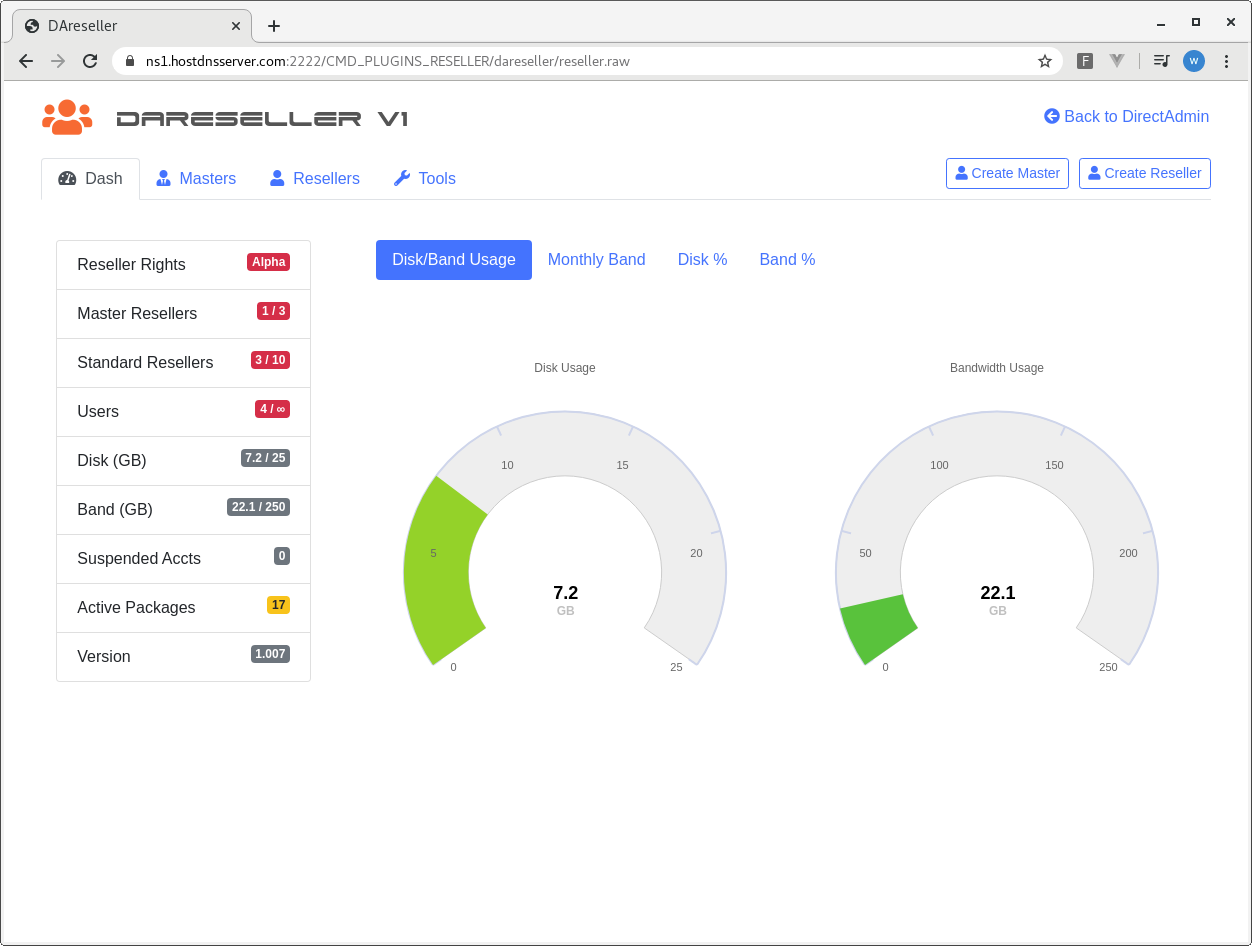The width and height of the screenshot is (1252, 946).
Task: Click the back arrow icon beside DirectAdmin
Action: pos(1051,116)
